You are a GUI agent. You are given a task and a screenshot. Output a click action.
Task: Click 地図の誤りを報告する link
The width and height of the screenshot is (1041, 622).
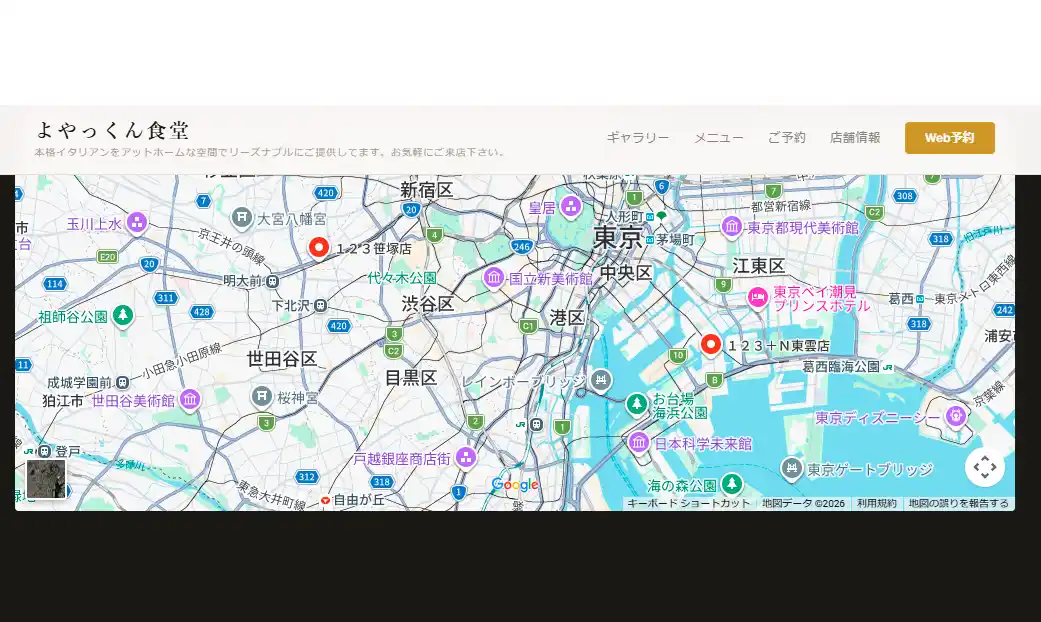point(958,504)
